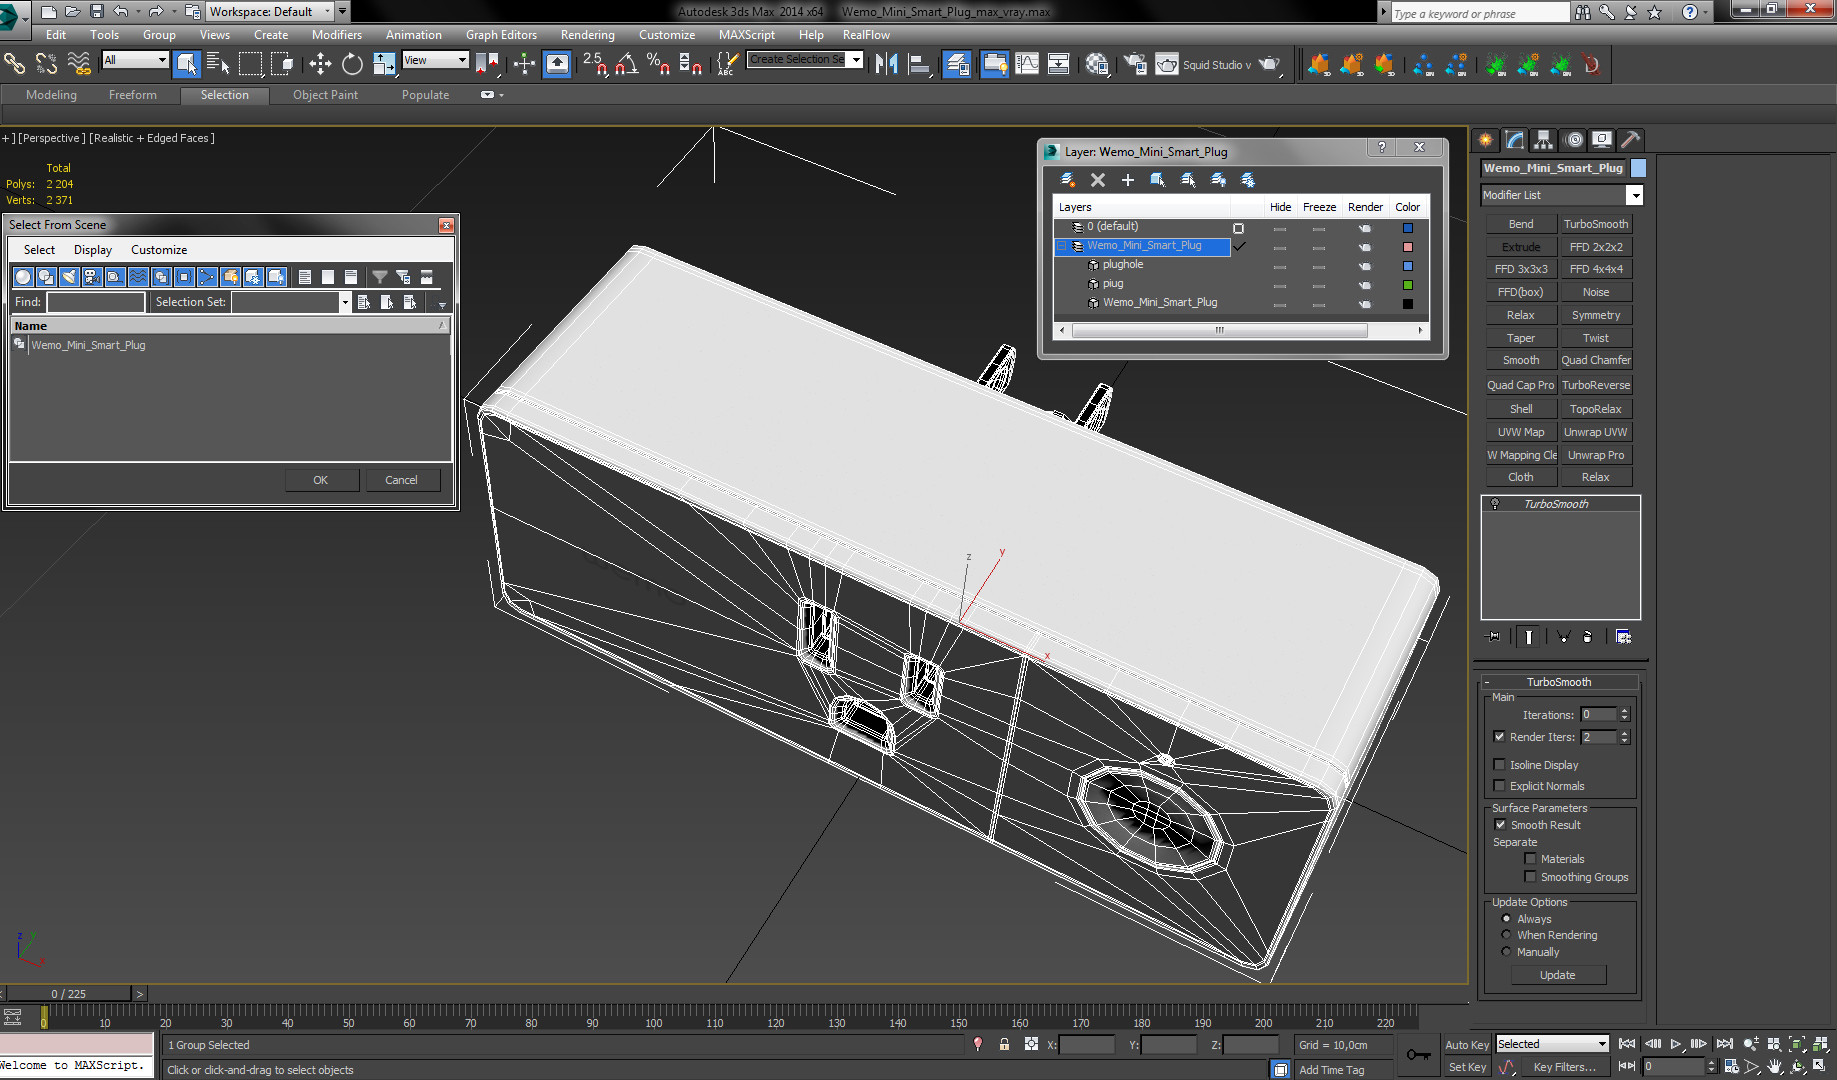Open the Utilities command panel tab
Viewport: 1837px width, 1080px height.
pyautogui.click(x=1631, y=140)
